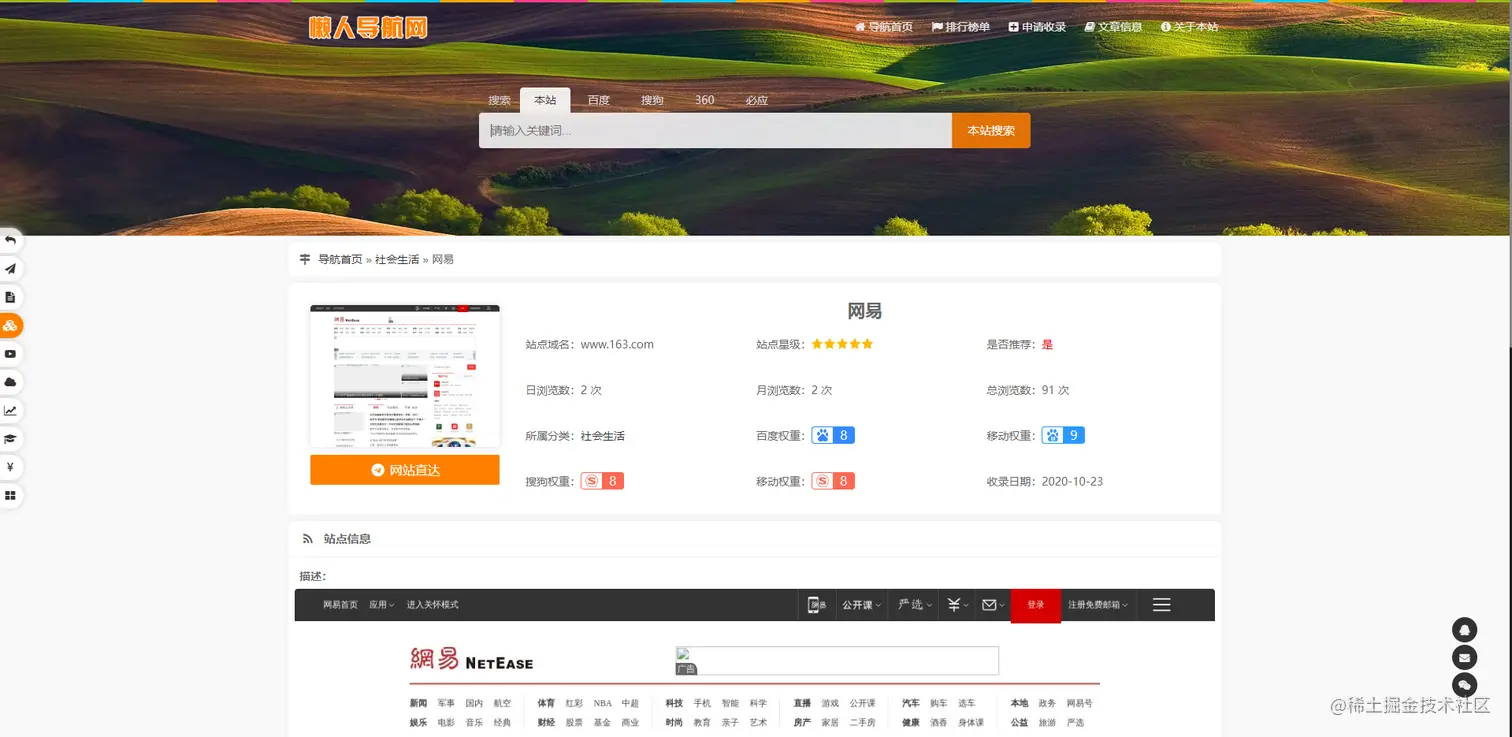Viewport: 1512px width, 737px height.
Task: Click the document icon in left sidebar
Action: coord(10,297)
